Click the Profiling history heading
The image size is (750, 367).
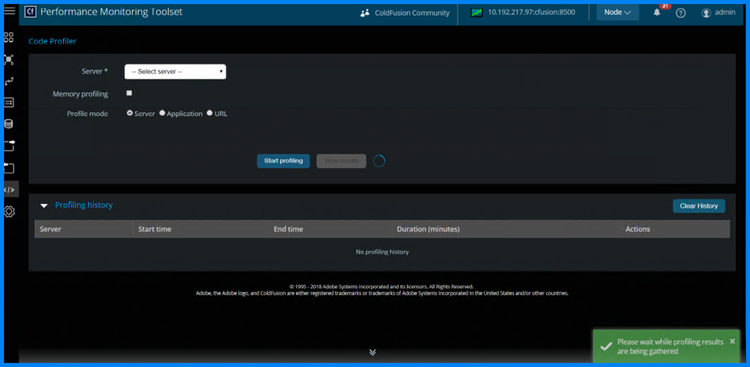(84, 205)
